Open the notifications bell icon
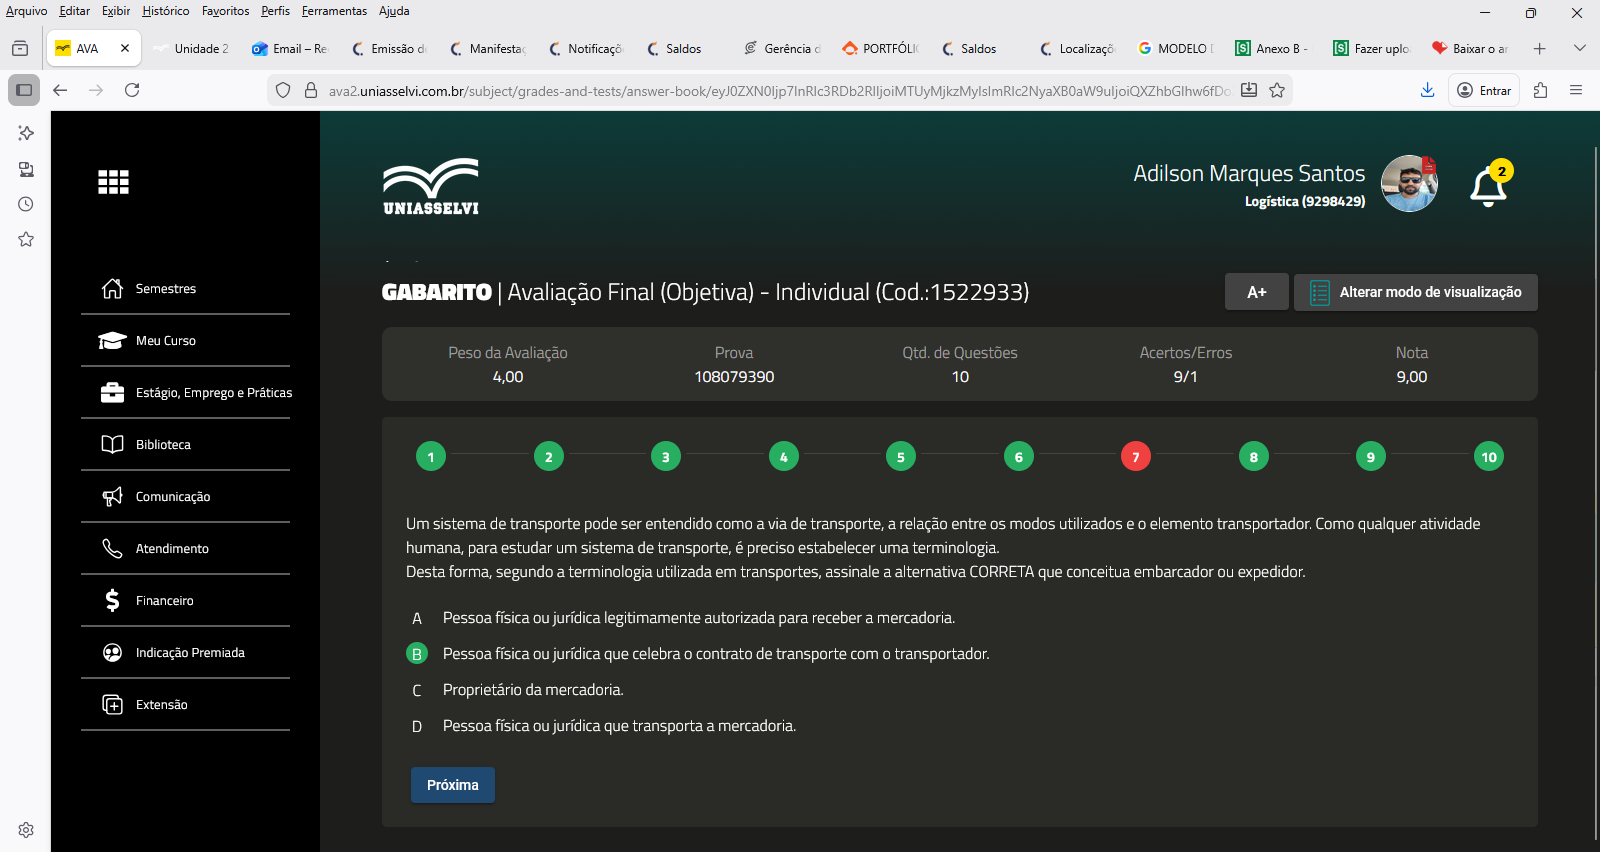This screenshot has width=1600, height=852. [1488, 187]
